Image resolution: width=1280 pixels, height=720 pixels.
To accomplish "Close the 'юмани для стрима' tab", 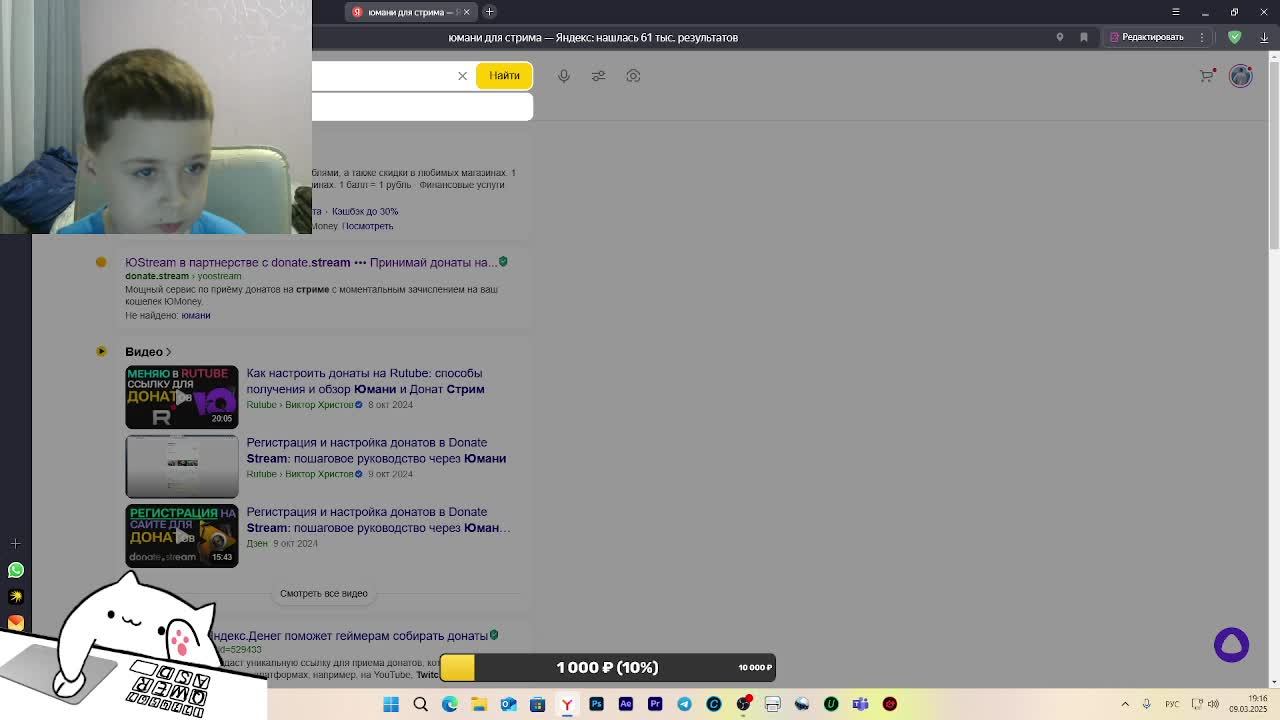I will (x=466, y=12).
